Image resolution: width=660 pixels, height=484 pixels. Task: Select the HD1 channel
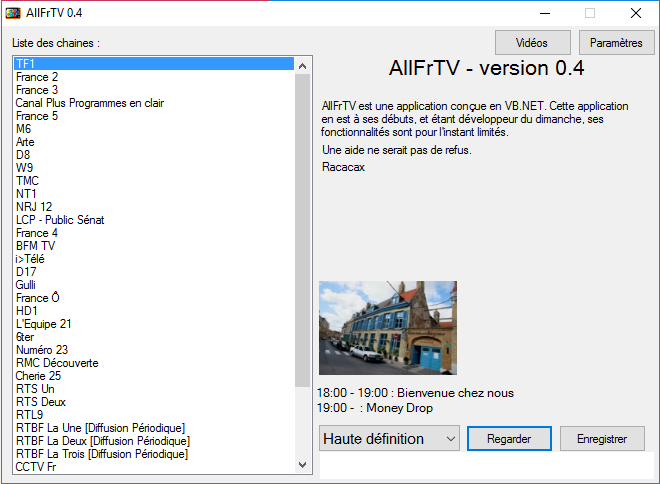pos(154,311)
